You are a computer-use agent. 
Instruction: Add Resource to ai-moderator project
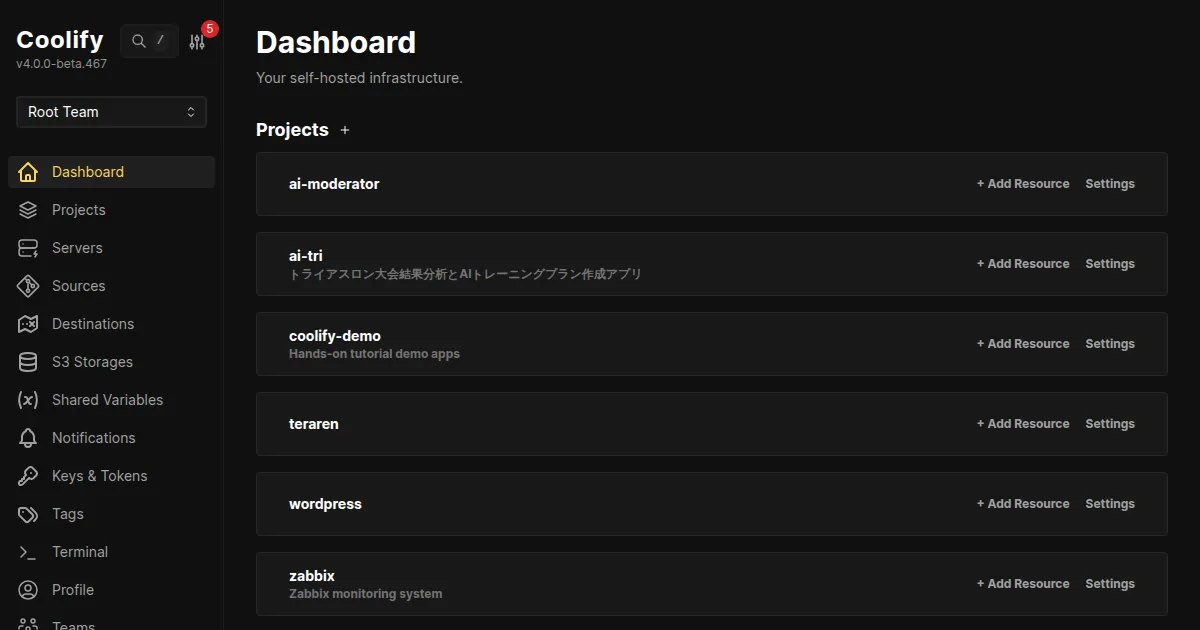tap(1023, 184)
